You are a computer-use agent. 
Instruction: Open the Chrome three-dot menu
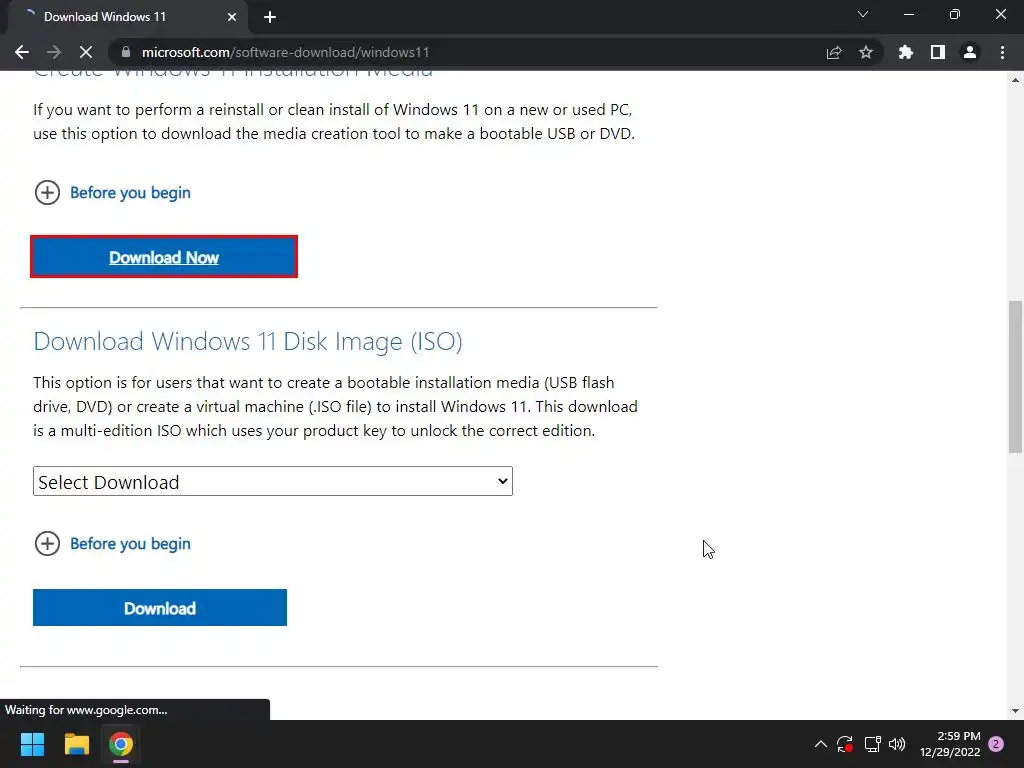pos(1002,52)
